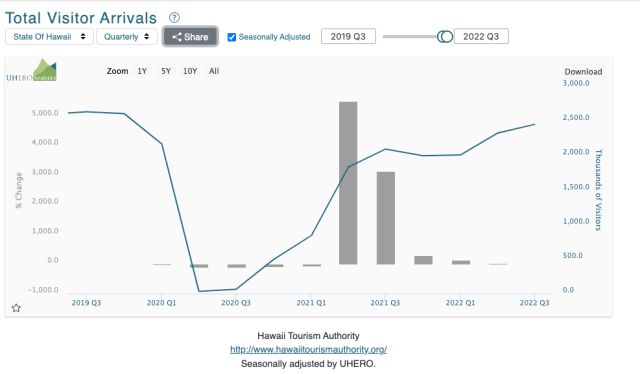Click the 2020 Q1 axis label
This screenshot has width=640, height=374.
click(161, 303)
